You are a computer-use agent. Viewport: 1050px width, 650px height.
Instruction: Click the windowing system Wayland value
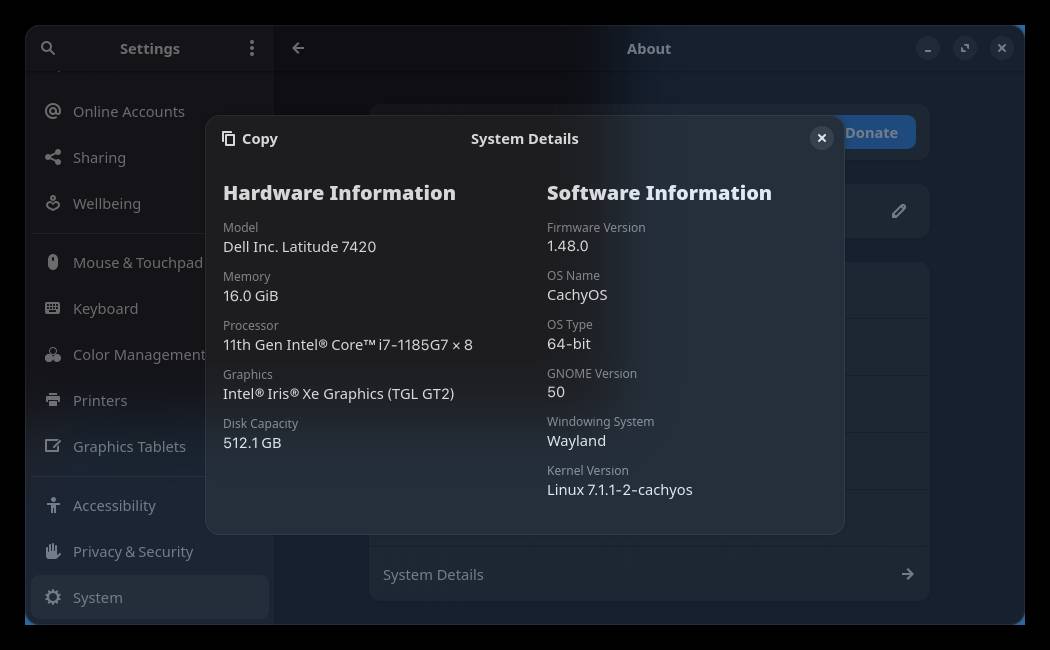tap(576, 441)
